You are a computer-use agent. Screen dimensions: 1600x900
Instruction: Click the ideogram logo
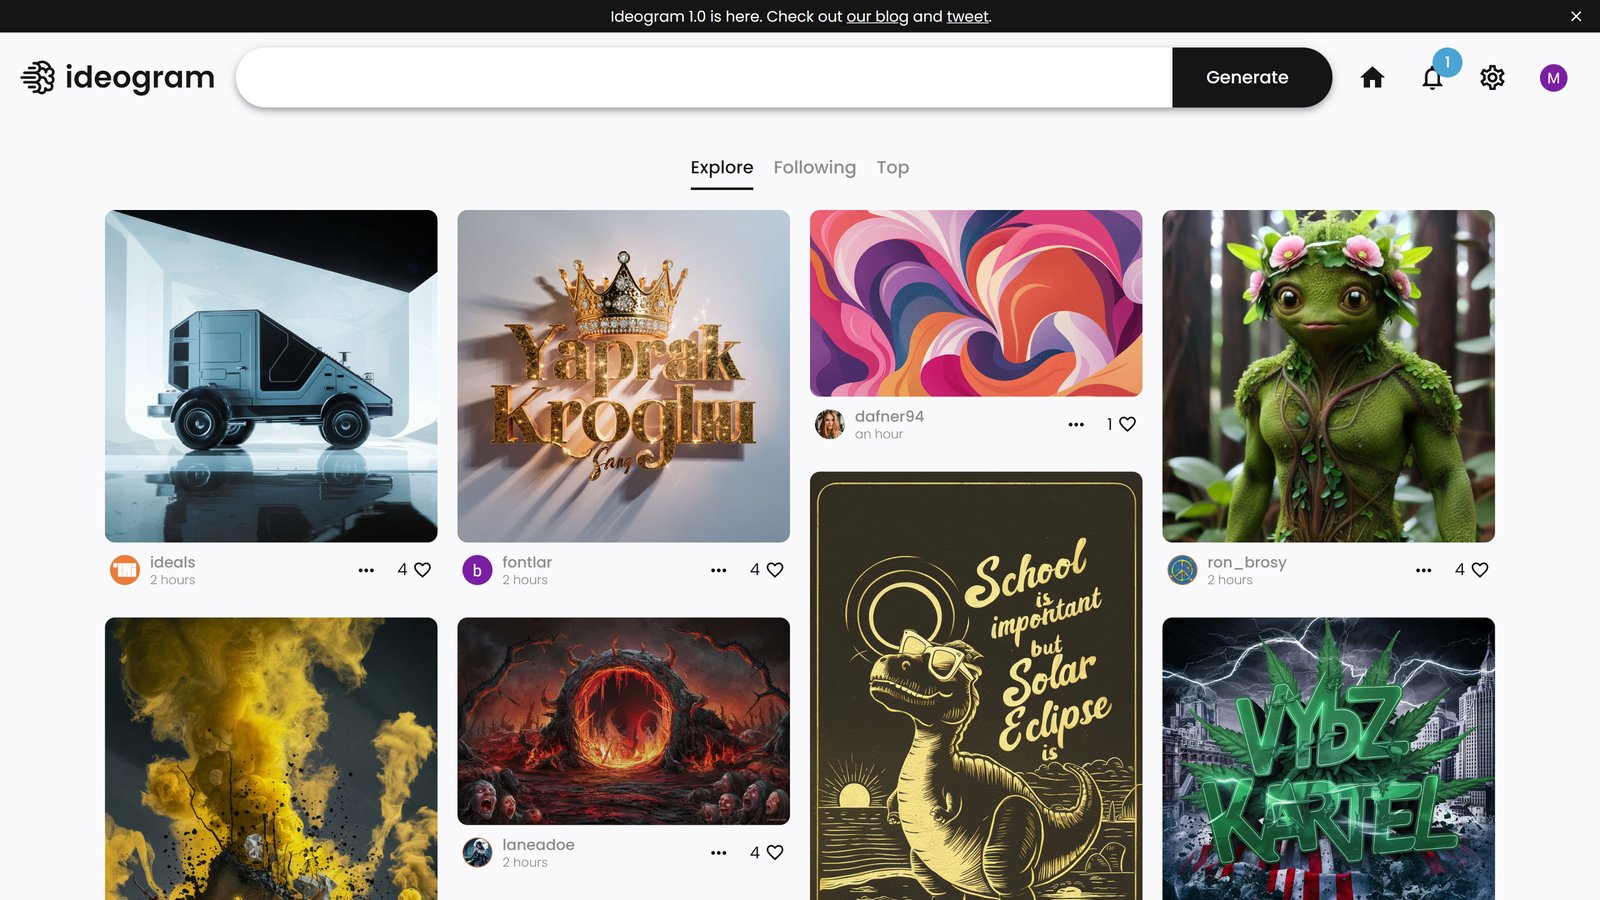(118, 78)
